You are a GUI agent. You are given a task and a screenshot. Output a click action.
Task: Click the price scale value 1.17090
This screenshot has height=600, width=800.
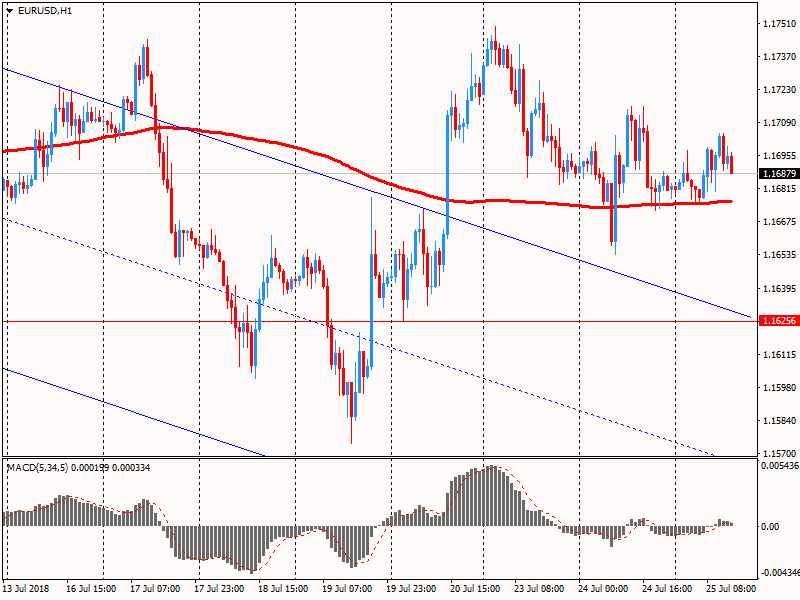[x=779, y=122]
